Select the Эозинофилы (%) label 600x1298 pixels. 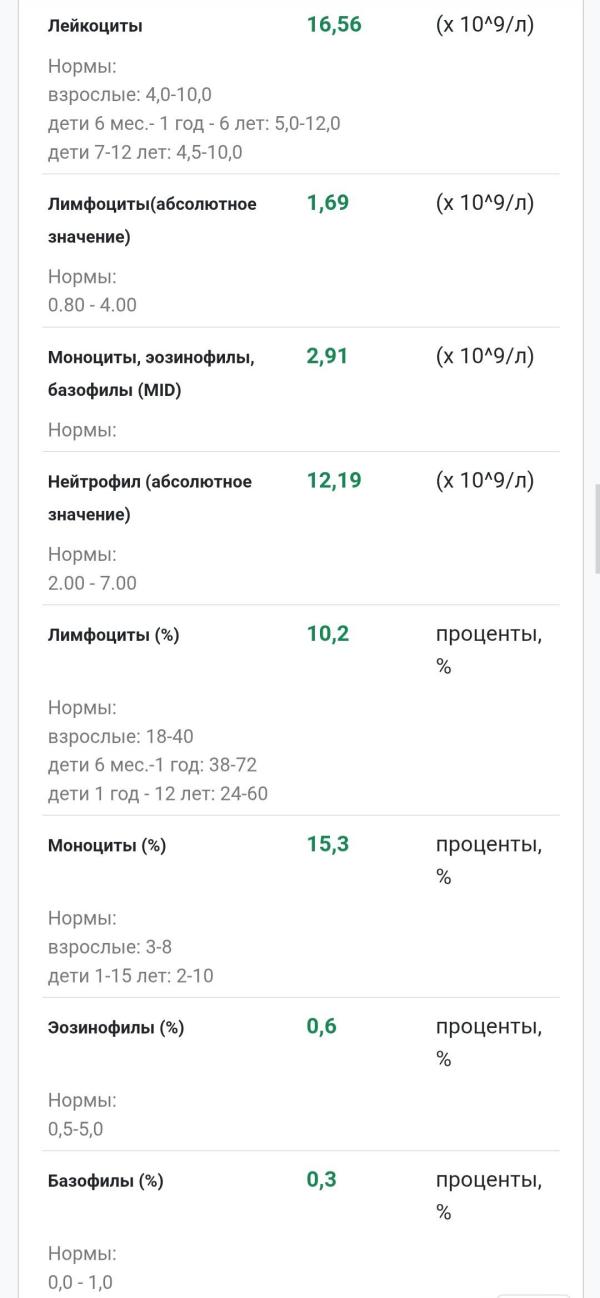pyautogui.click(x=116, y=1028)
